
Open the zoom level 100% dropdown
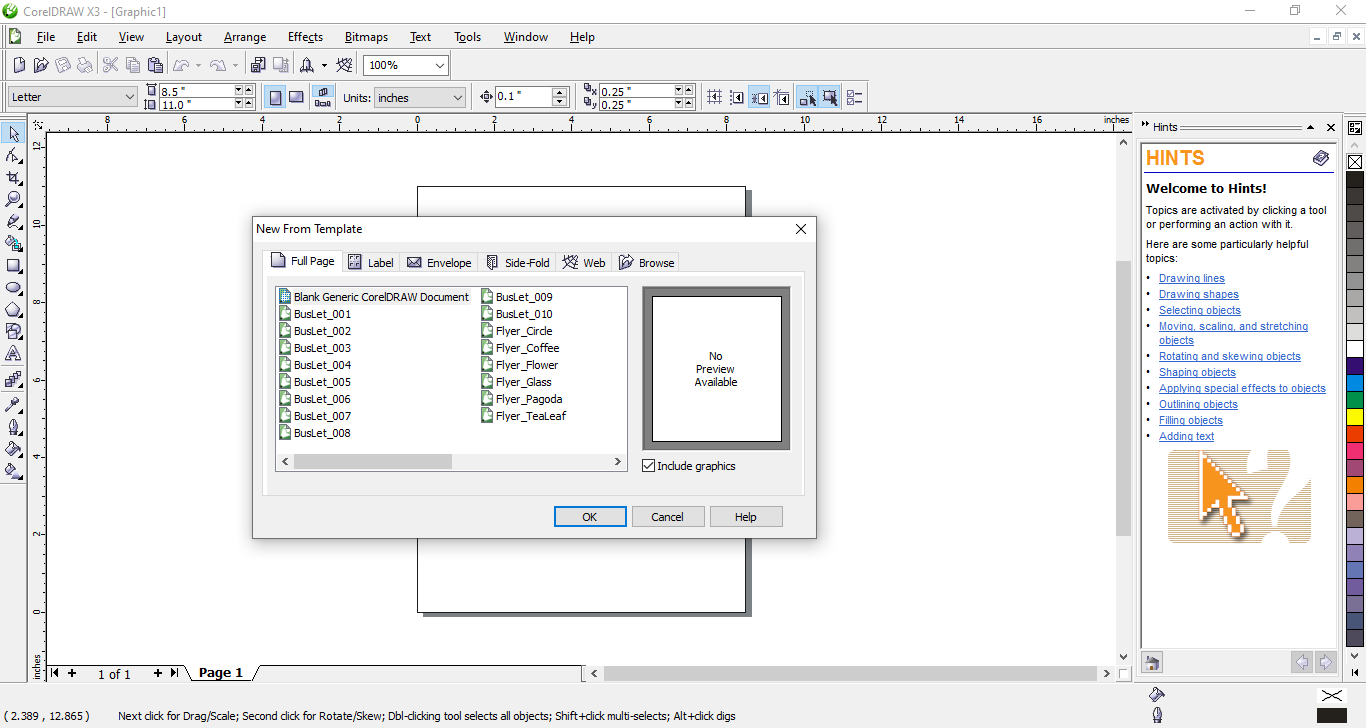point(439,65)
